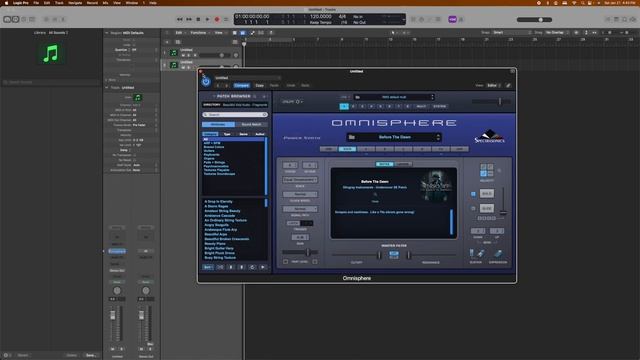Toggle the Inspector button in control bar
This screenshot has width=640, height=360.
pyautogui.click(x=15, y=19)
